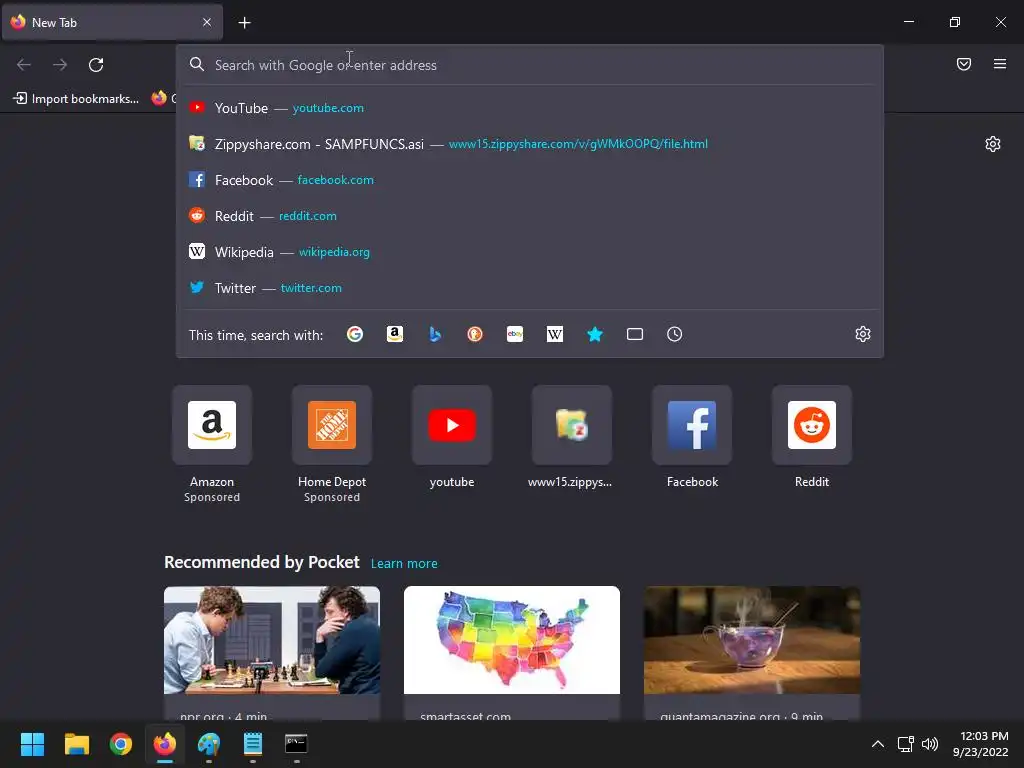Select Facebook suggestion facebook.com
This screenshot has width=1024, height=768.
coord(530,180)
